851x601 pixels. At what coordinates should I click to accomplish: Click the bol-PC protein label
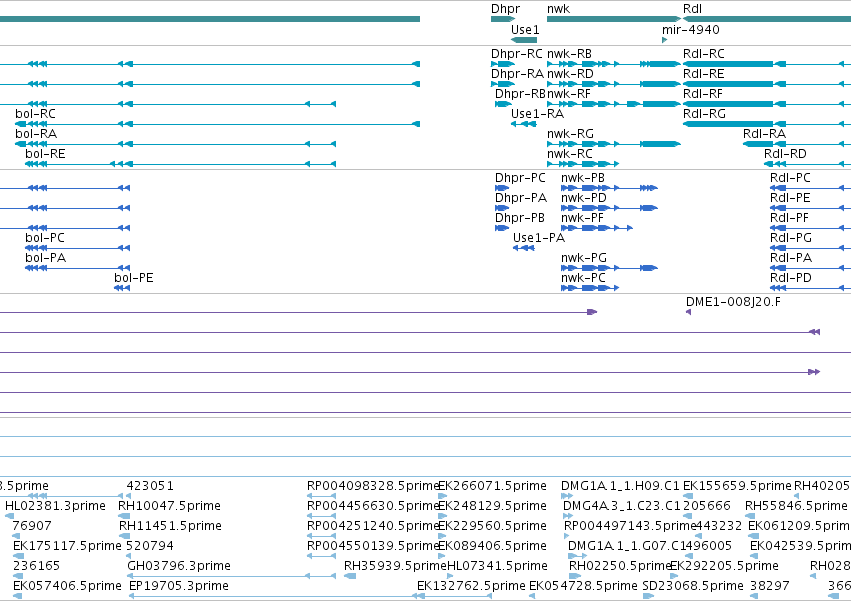pyautogui.click(x=45, y=238)
